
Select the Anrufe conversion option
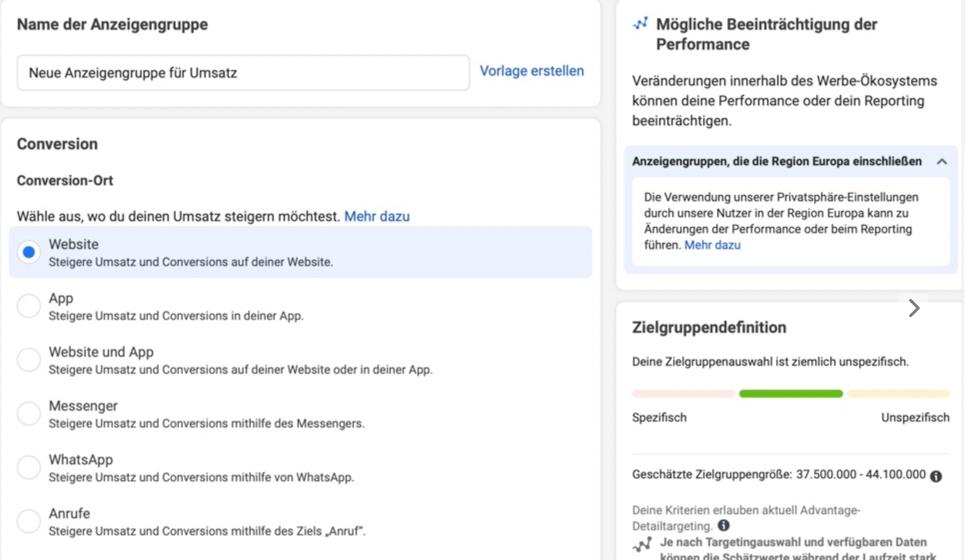tap(29, 521)
